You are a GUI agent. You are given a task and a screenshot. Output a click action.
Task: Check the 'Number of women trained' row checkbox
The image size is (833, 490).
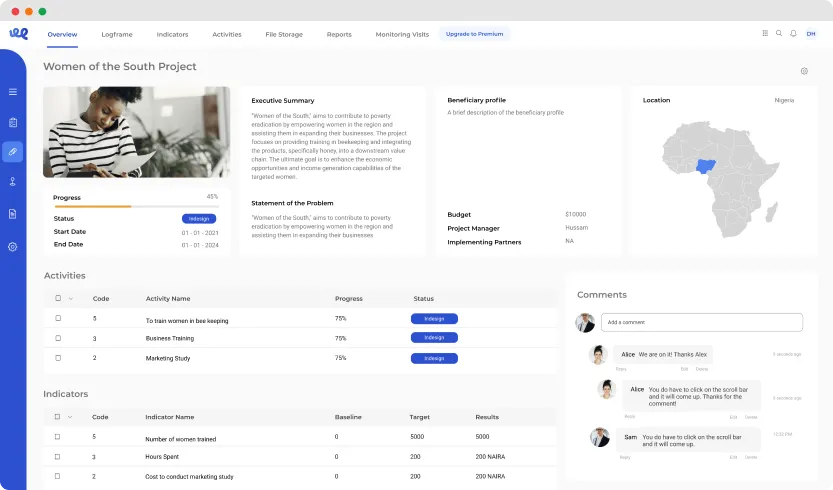[x=57, y=436]
